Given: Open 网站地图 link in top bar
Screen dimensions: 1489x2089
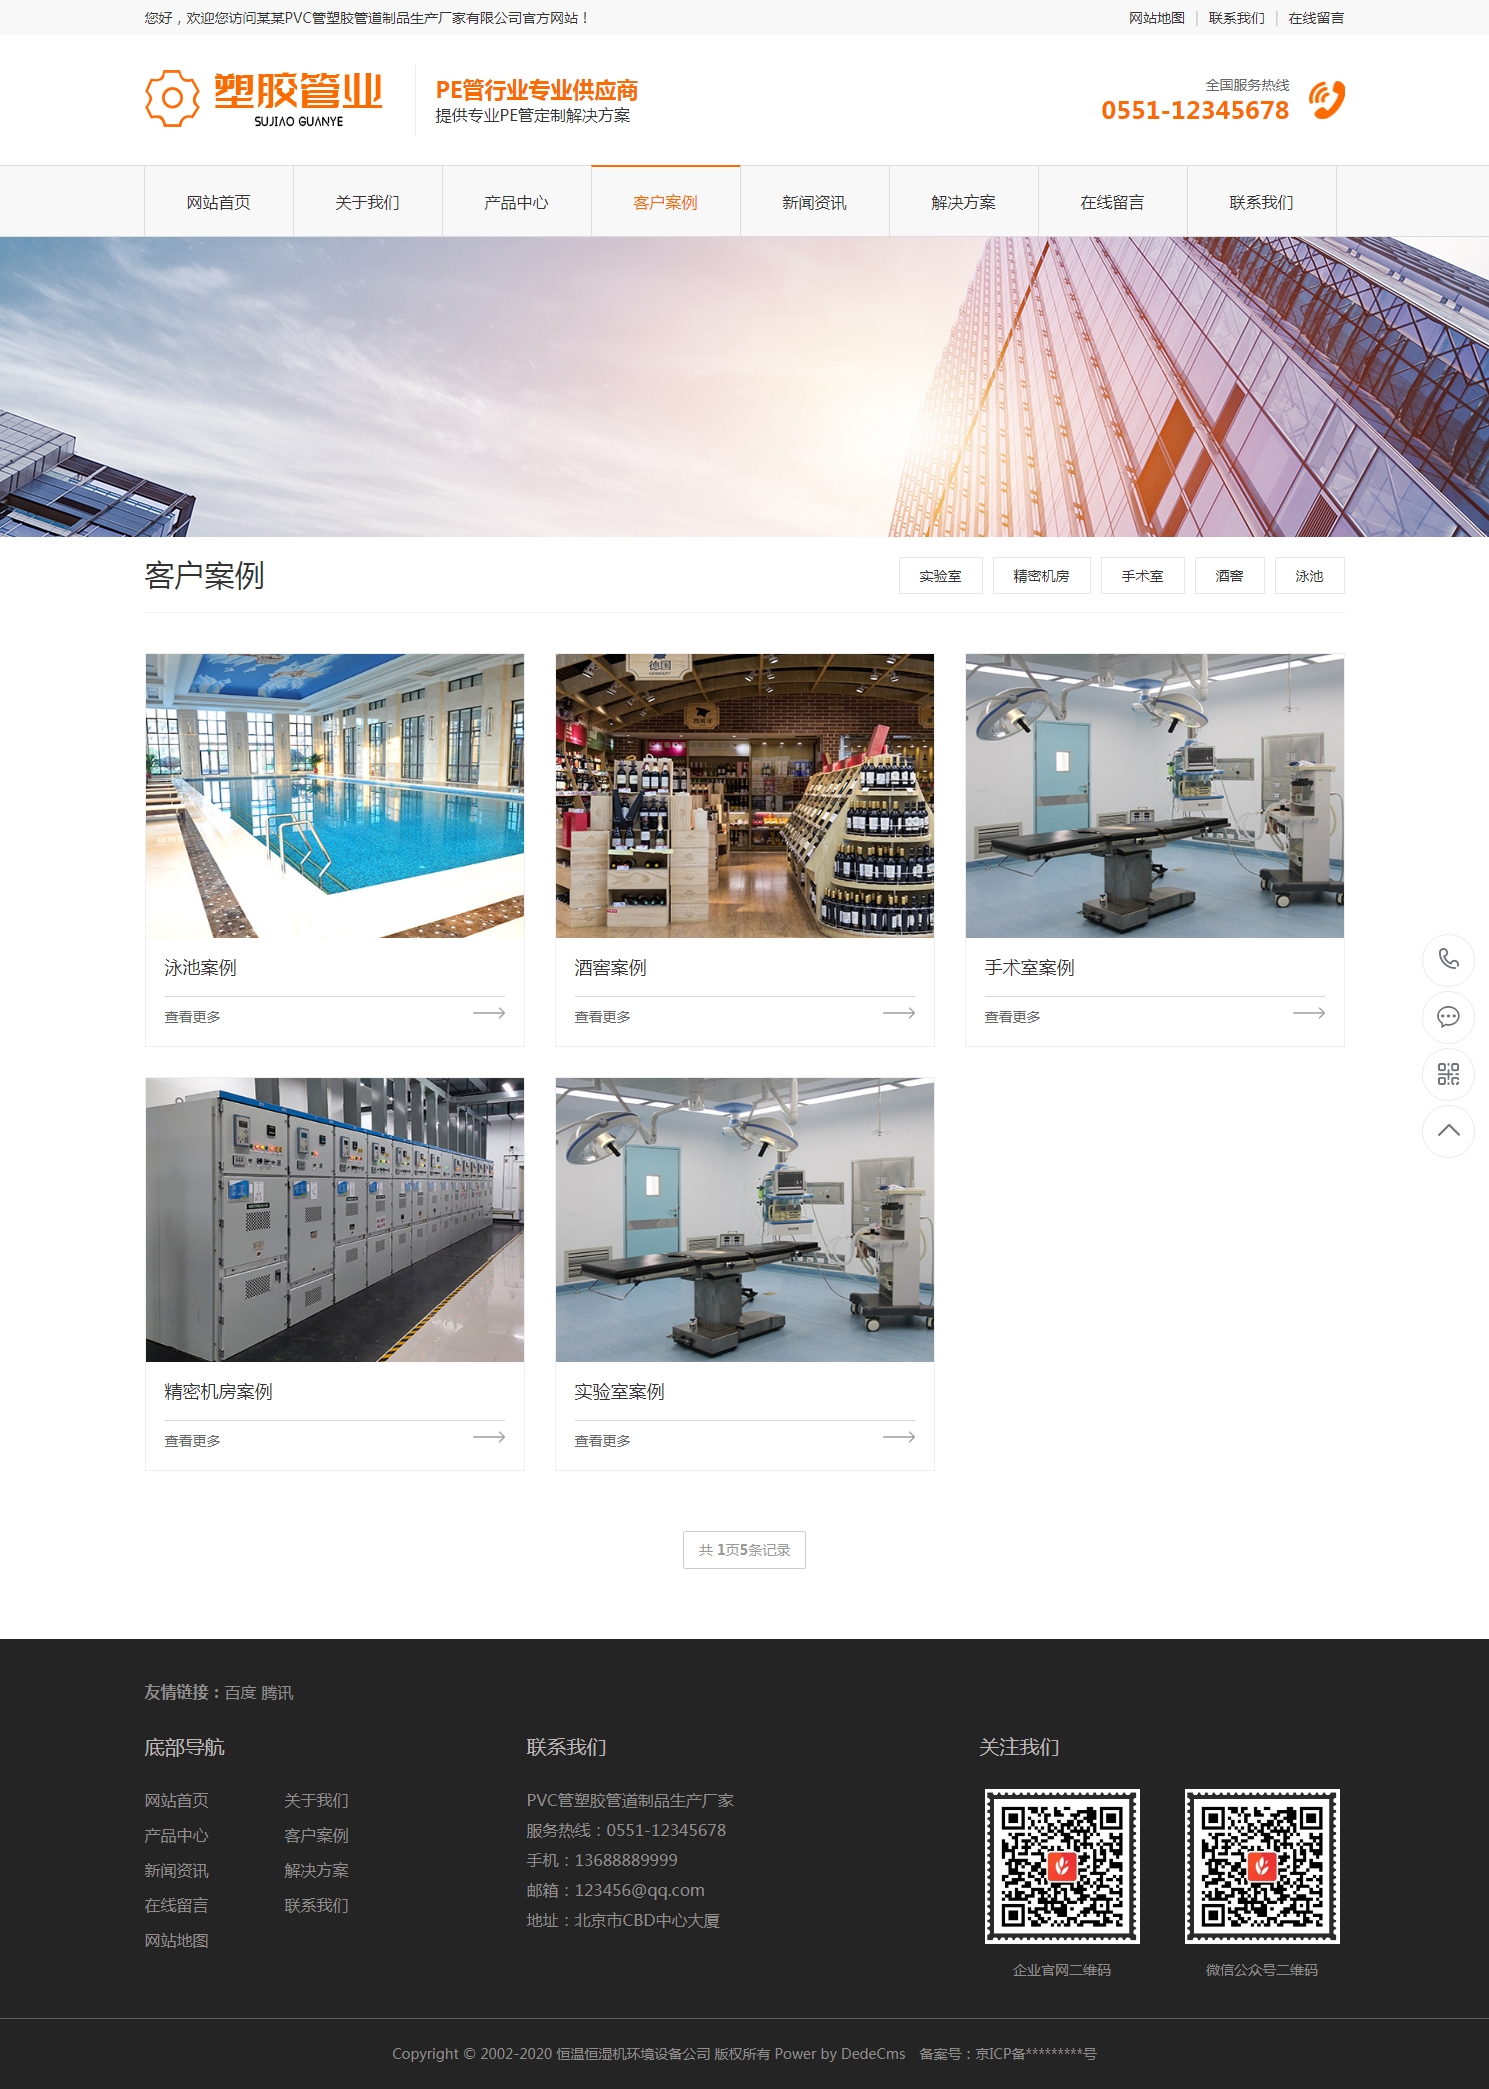Looking at the screenshot, I should pos(1156,18).
